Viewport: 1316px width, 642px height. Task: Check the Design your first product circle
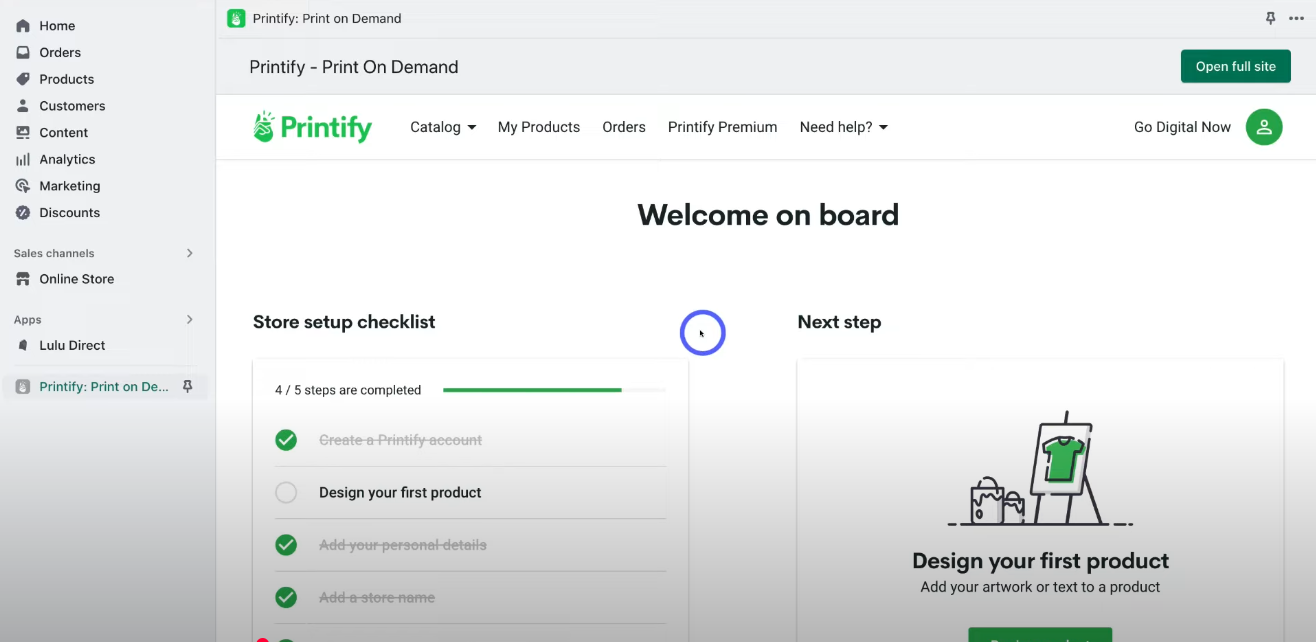pos(286,492)
